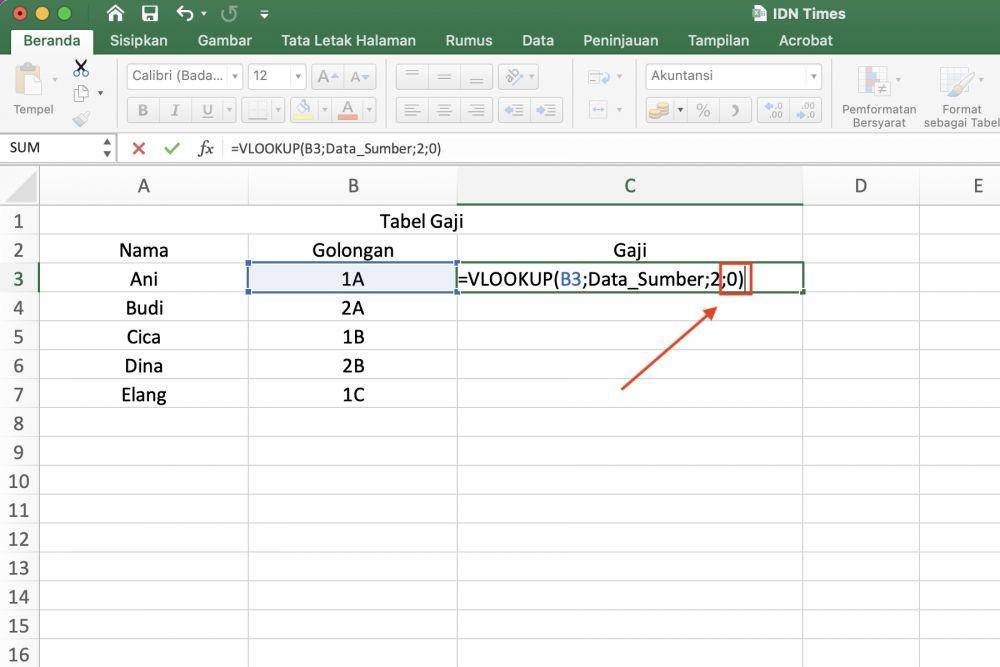The width and height of the screenshot is (1000, 667).
Task: Open the Data ribbon tab
Action: point(538,41)
